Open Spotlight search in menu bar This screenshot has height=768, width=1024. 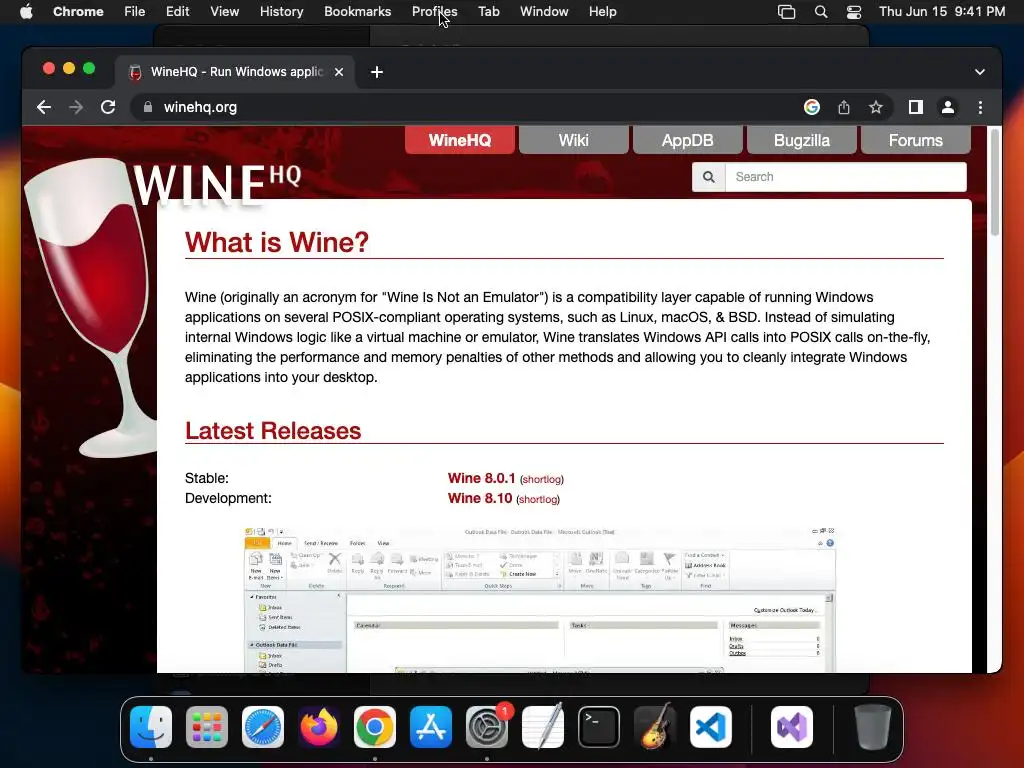click(821, 12)
